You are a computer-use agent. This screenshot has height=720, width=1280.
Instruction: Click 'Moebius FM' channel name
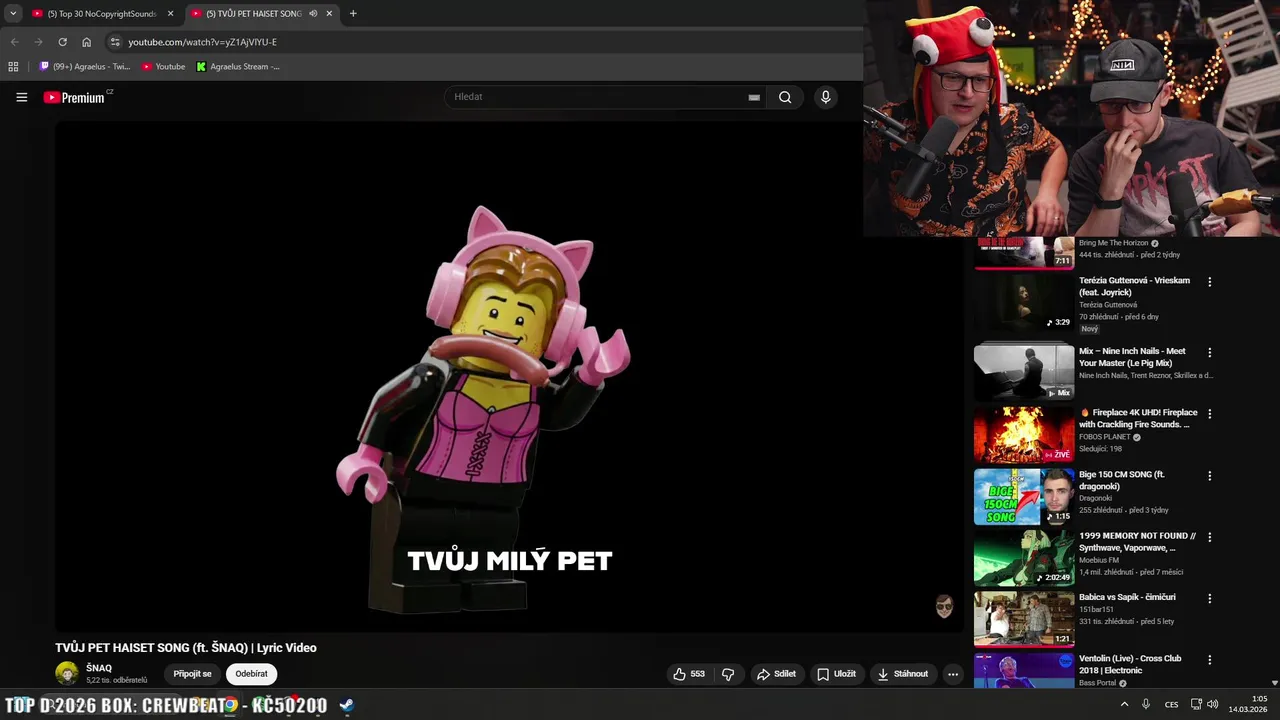point(1098,560)
